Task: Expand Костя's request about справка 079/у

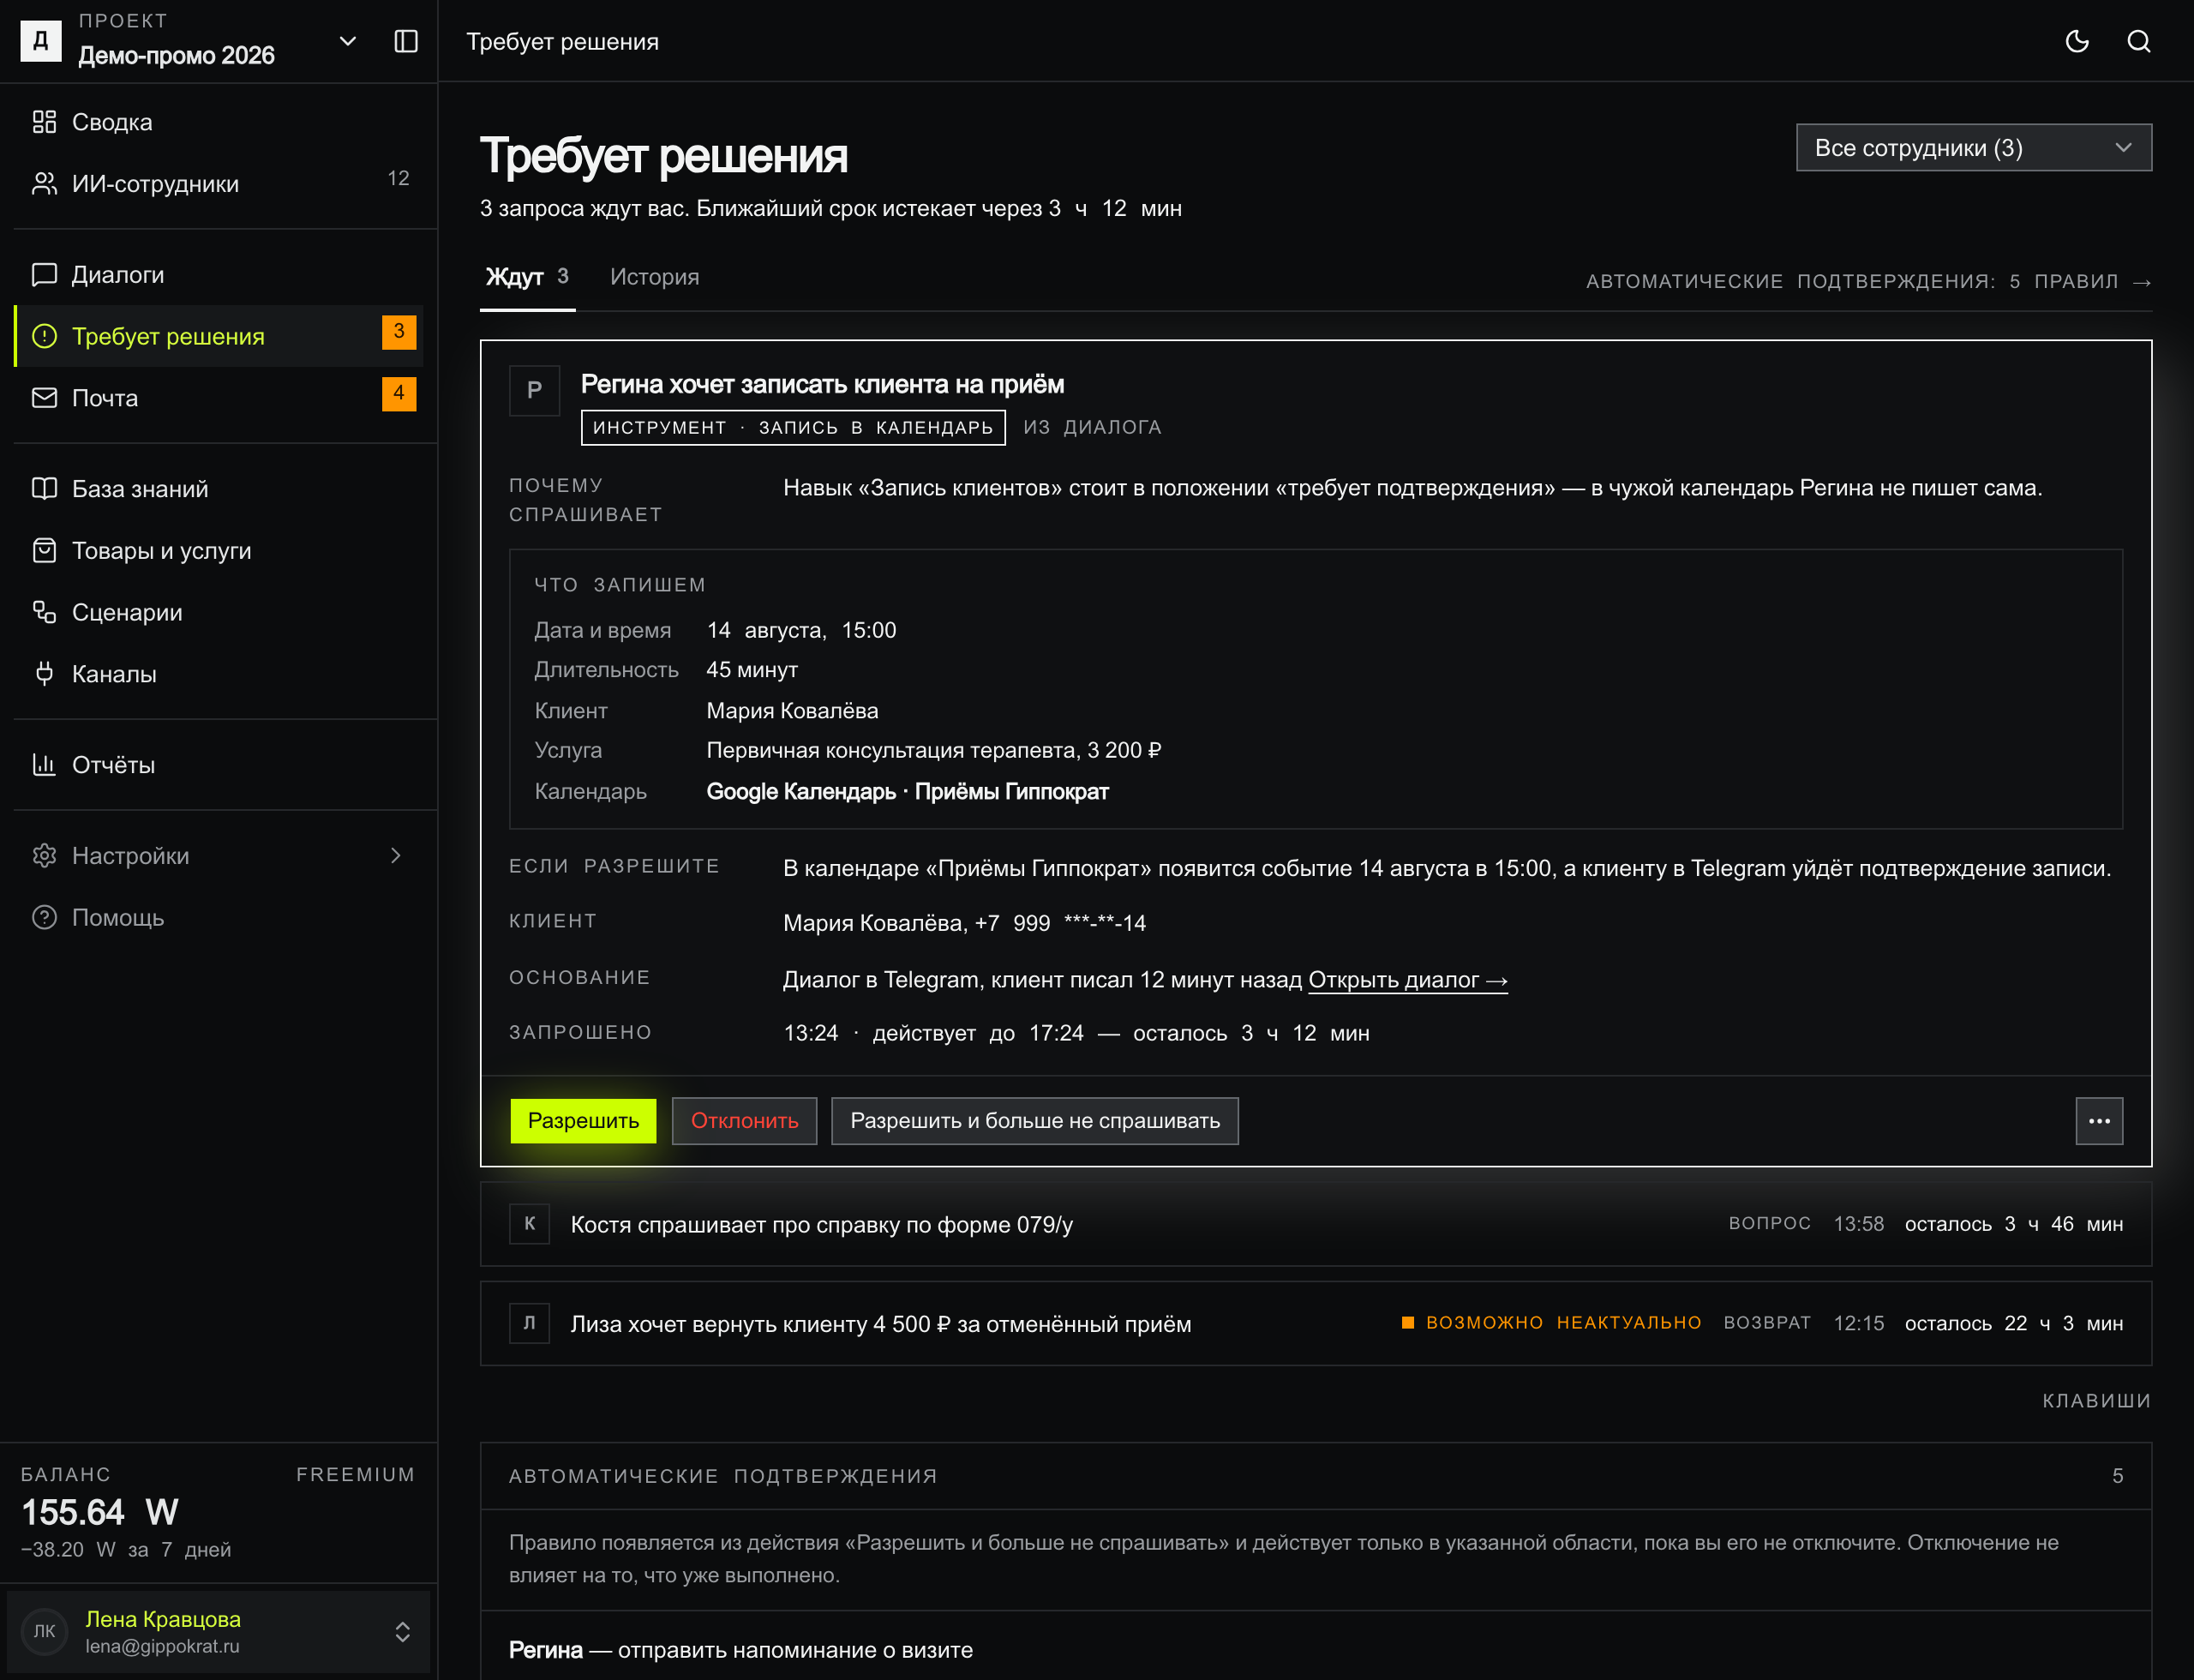Action: point(1315,1224)
